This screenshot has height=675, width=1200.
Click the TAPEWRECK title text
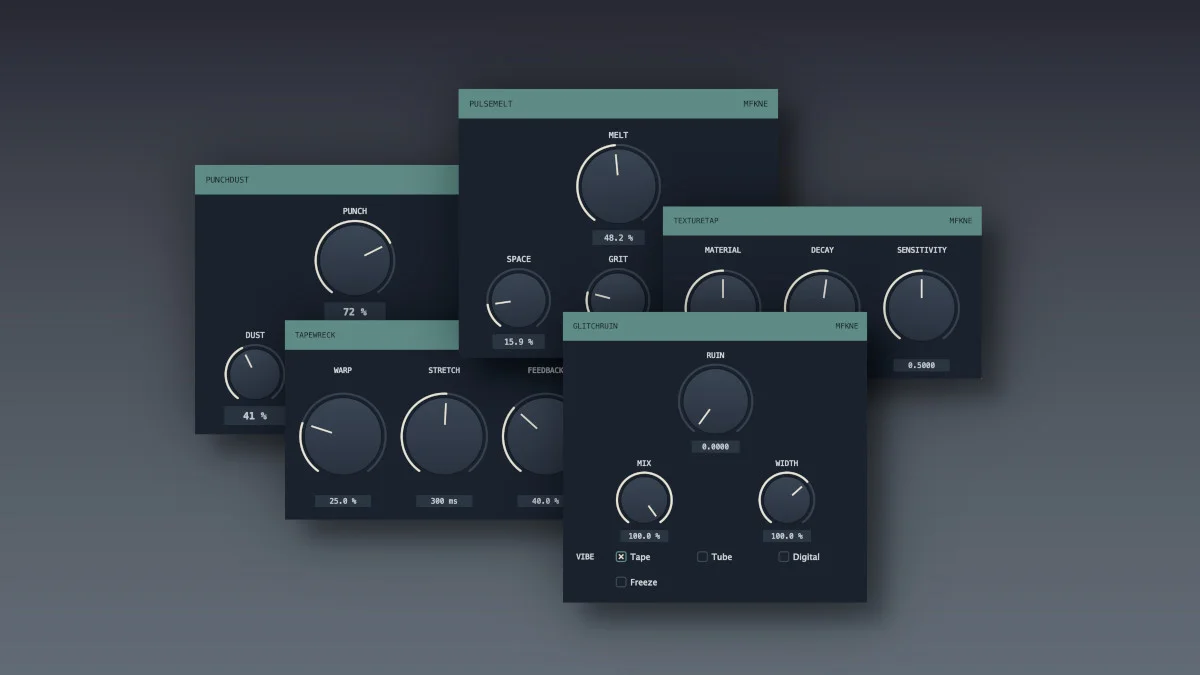315,335
